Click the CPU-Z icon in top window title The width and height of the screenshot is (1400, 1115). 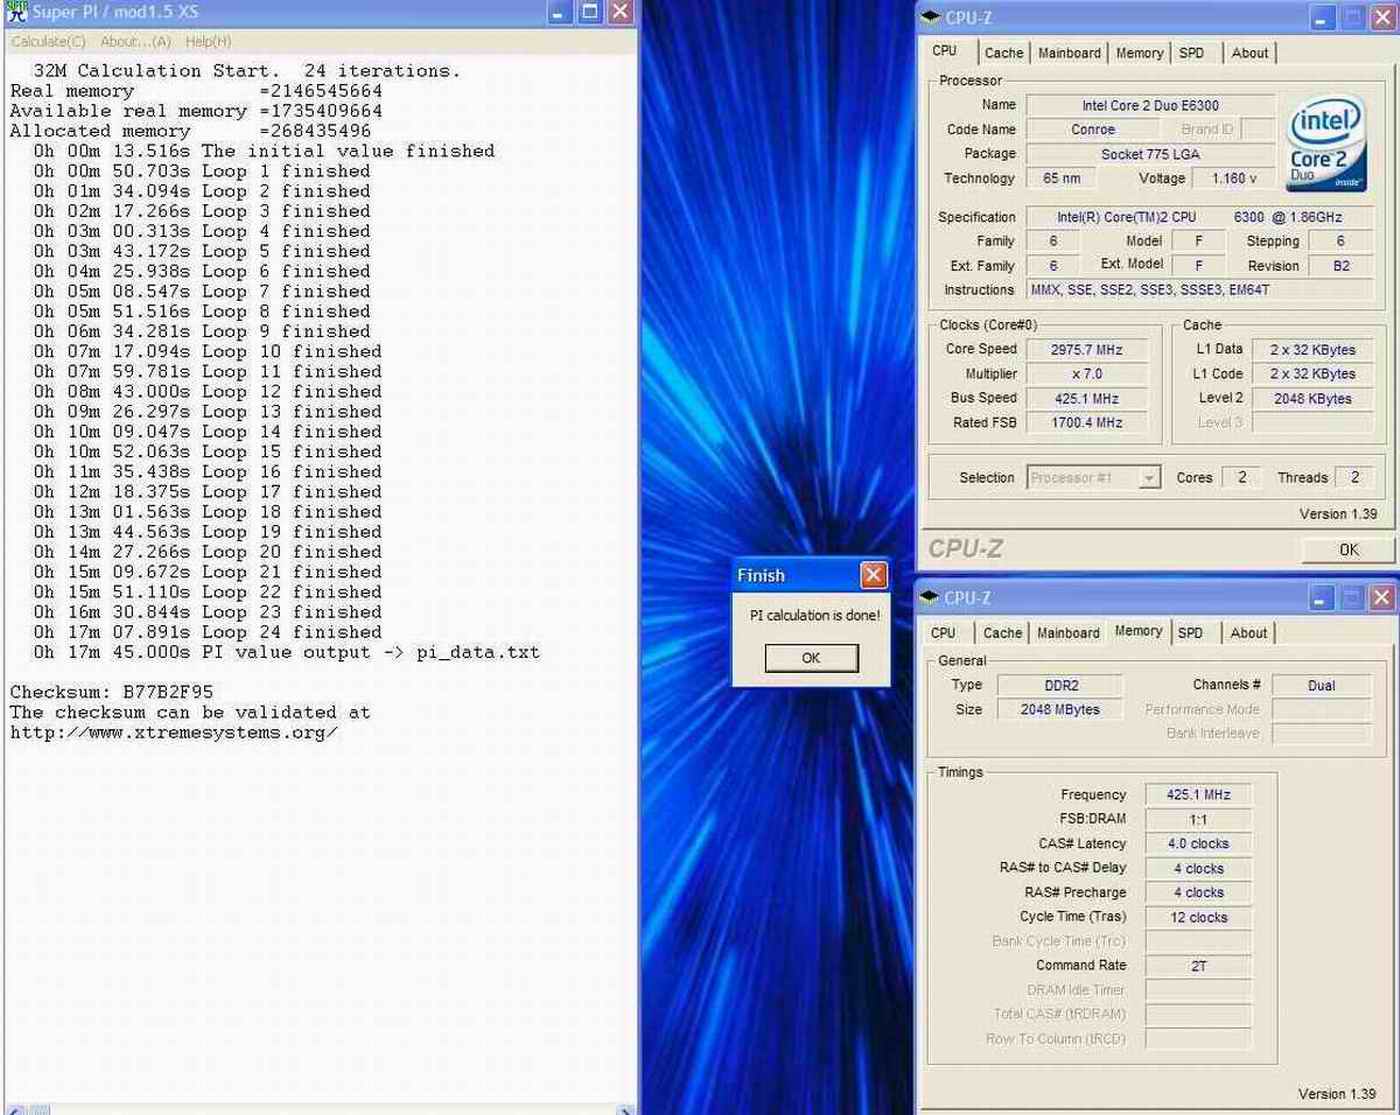pyautogui.click(x=930, y=17)
